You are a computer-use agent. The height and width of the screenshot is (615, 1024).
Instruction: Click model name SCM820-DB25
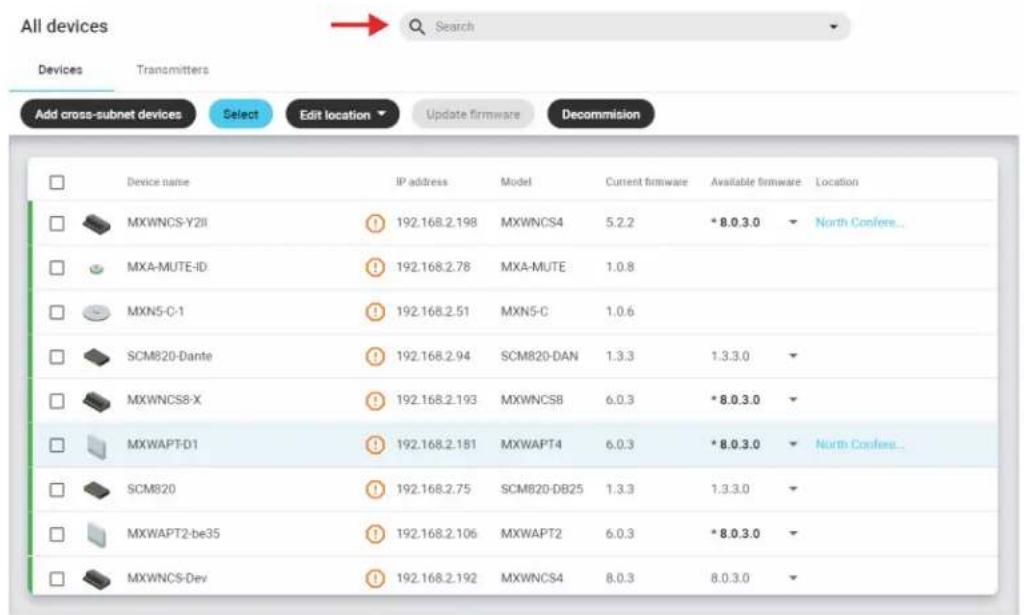(542, 489)
